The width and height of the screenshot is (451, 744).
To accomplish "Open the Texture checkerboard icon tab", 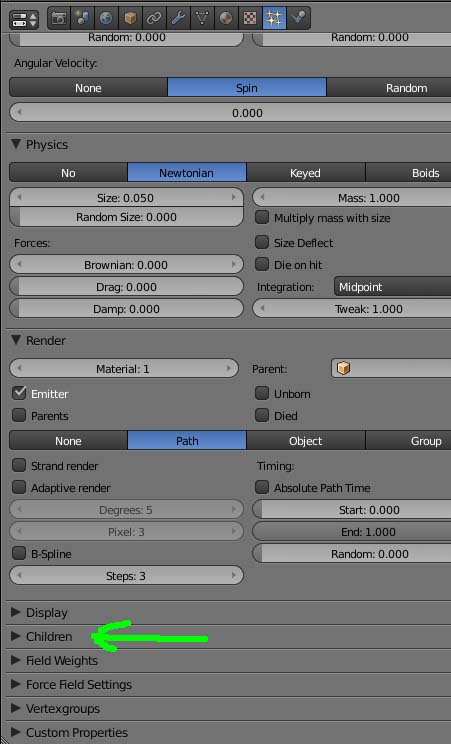I will click(x=250, y=19).
